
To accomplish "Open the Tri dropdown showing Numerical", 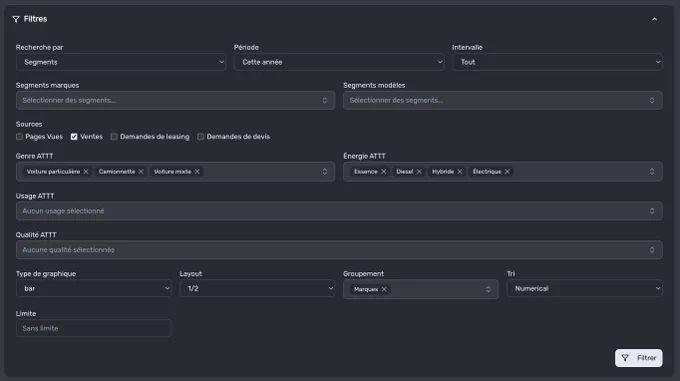I will [x=584, y=288].
